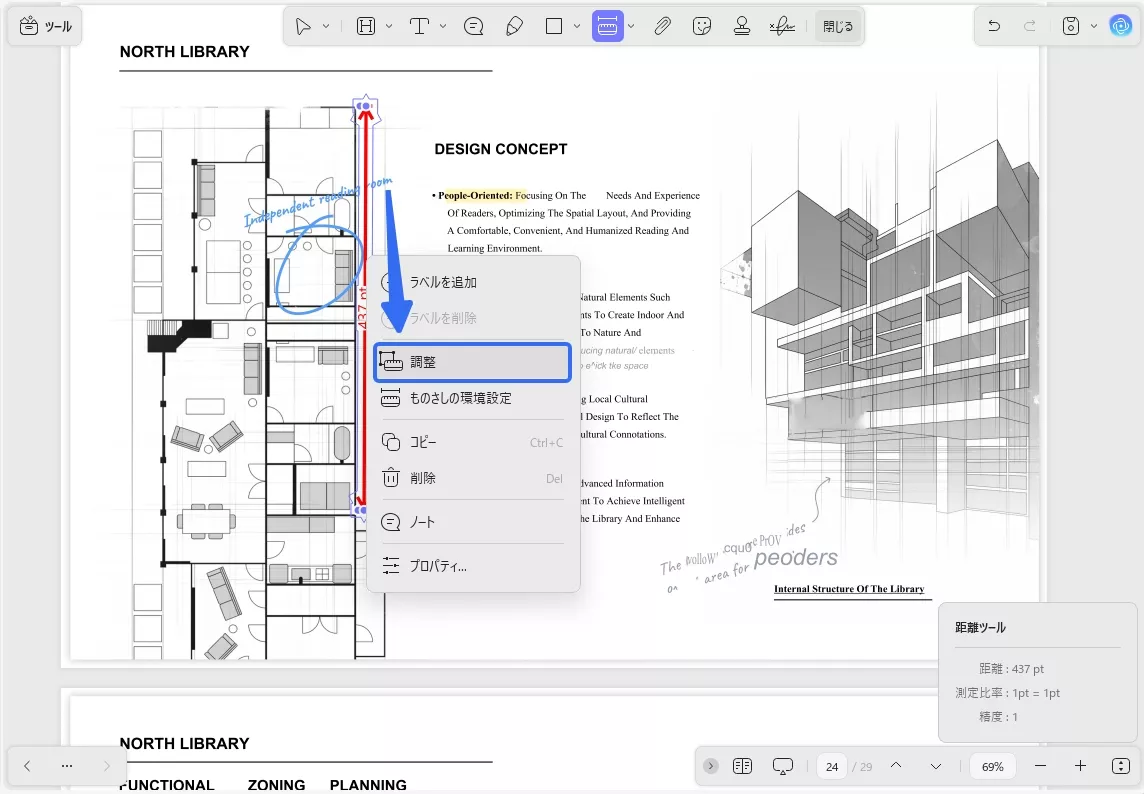
Task: Toggle the page layout view icon
Action: (x=742, y=766)
